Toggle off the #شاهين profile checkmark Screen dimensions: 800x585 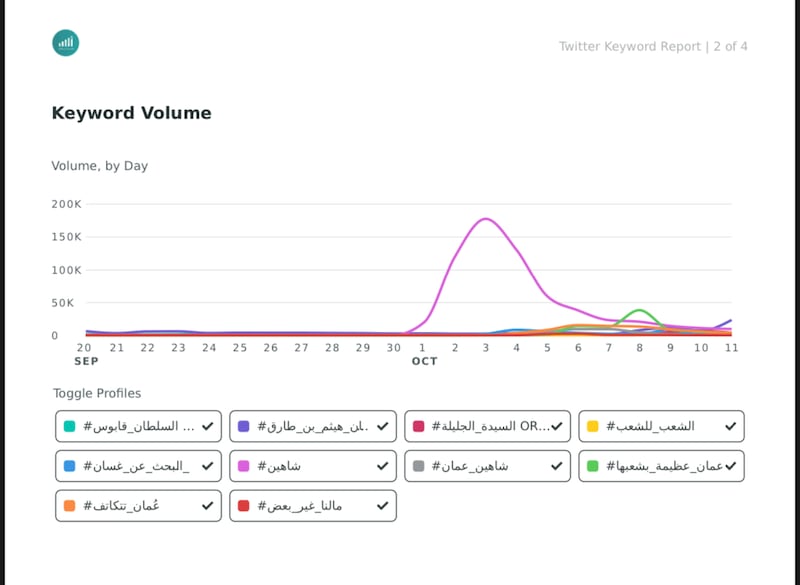382,466
